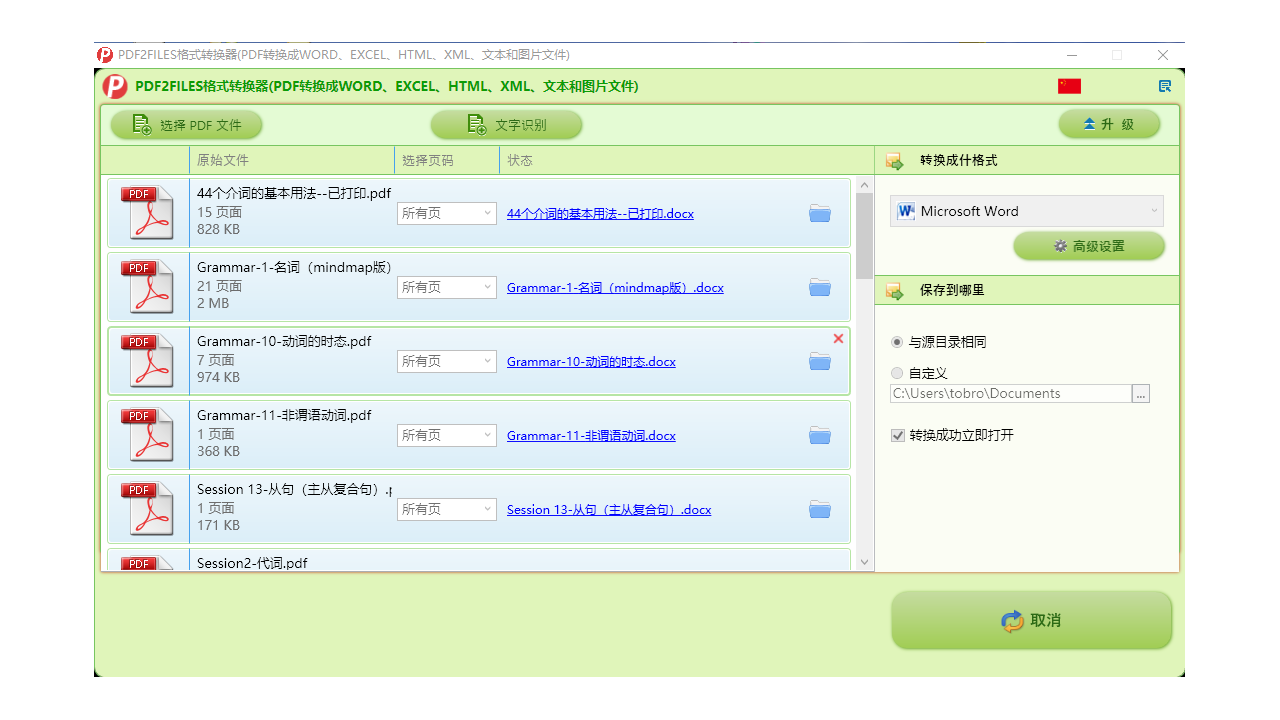
Task: Click the Chinese flag language icon
Action: click(1069, 86)
